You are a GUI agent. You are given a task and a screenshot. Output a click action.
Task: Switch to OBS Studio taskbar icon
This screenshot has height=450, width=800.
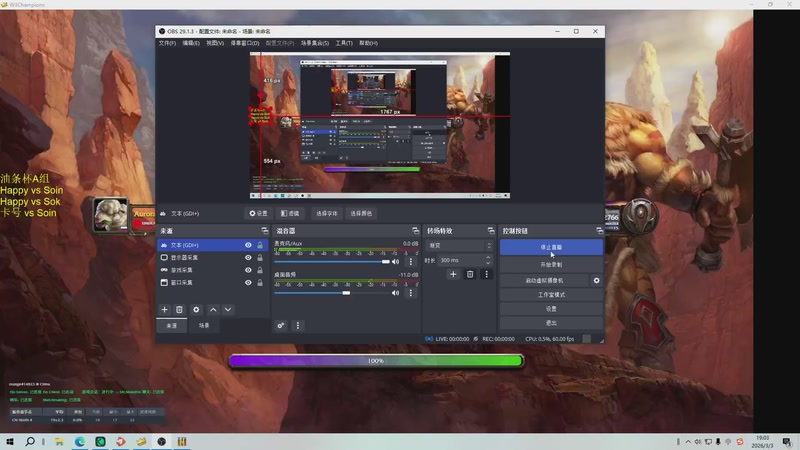tap(162, 442)
